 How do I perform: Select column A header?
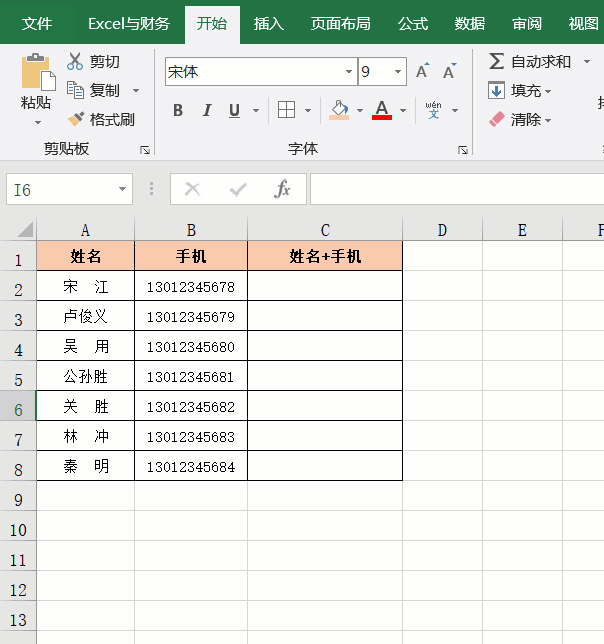[85, 230]
